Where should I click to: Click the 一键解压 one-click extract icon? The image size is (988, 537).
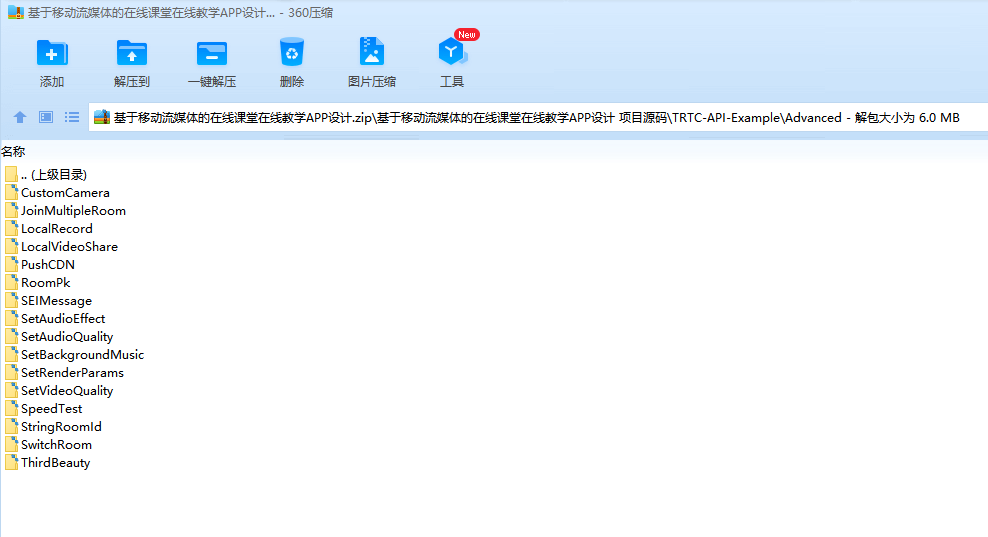pyautogui.click(x=212, y=53)
